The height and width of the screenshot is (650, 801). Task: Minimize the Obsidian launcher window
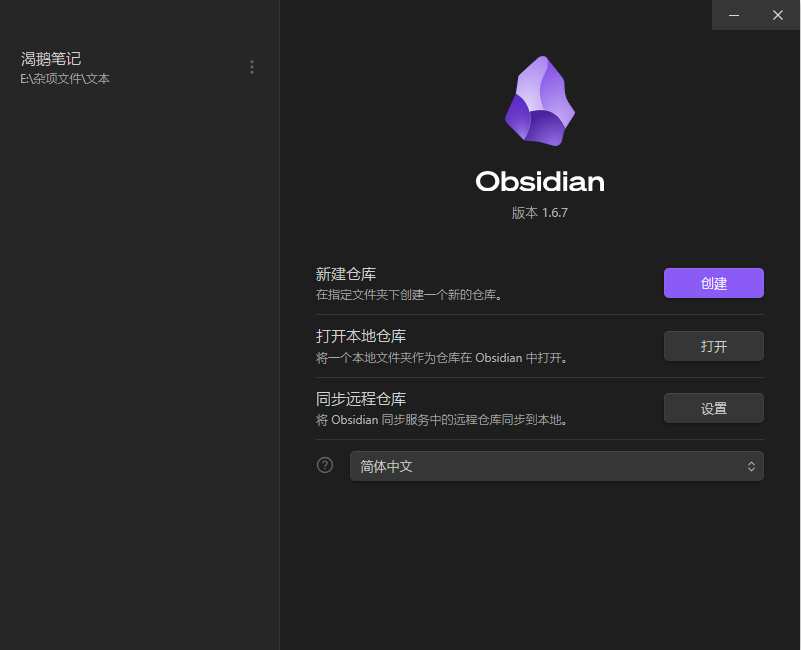click(734, 15)
